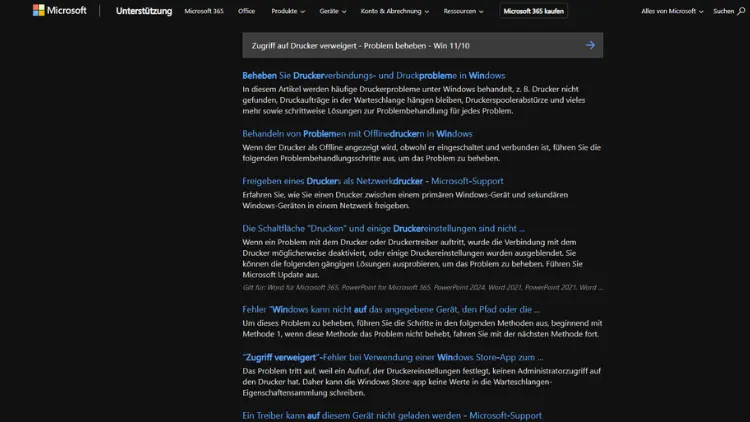The height and width of the screenshot is (422, 750).
Task: Click description starting "Um dieses Problem zu beheben"
Action: pos(422,329)
